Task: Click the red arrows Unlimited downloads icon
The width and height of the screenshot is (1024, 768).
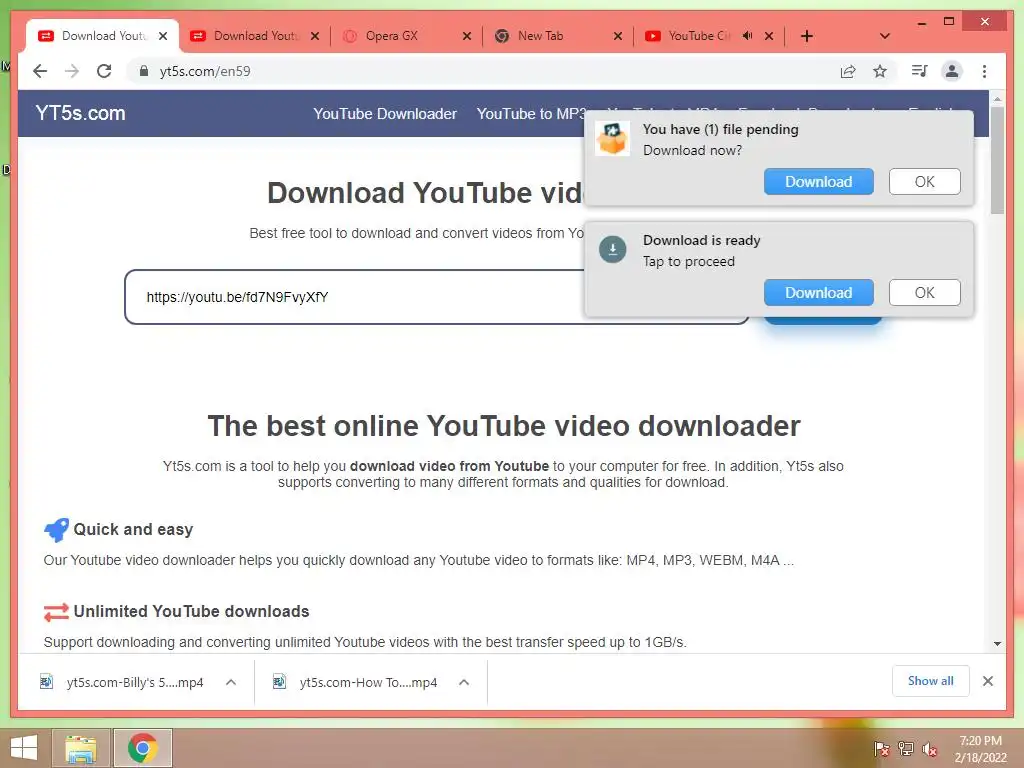Action: pyautogui.click(x=56, y=612)
